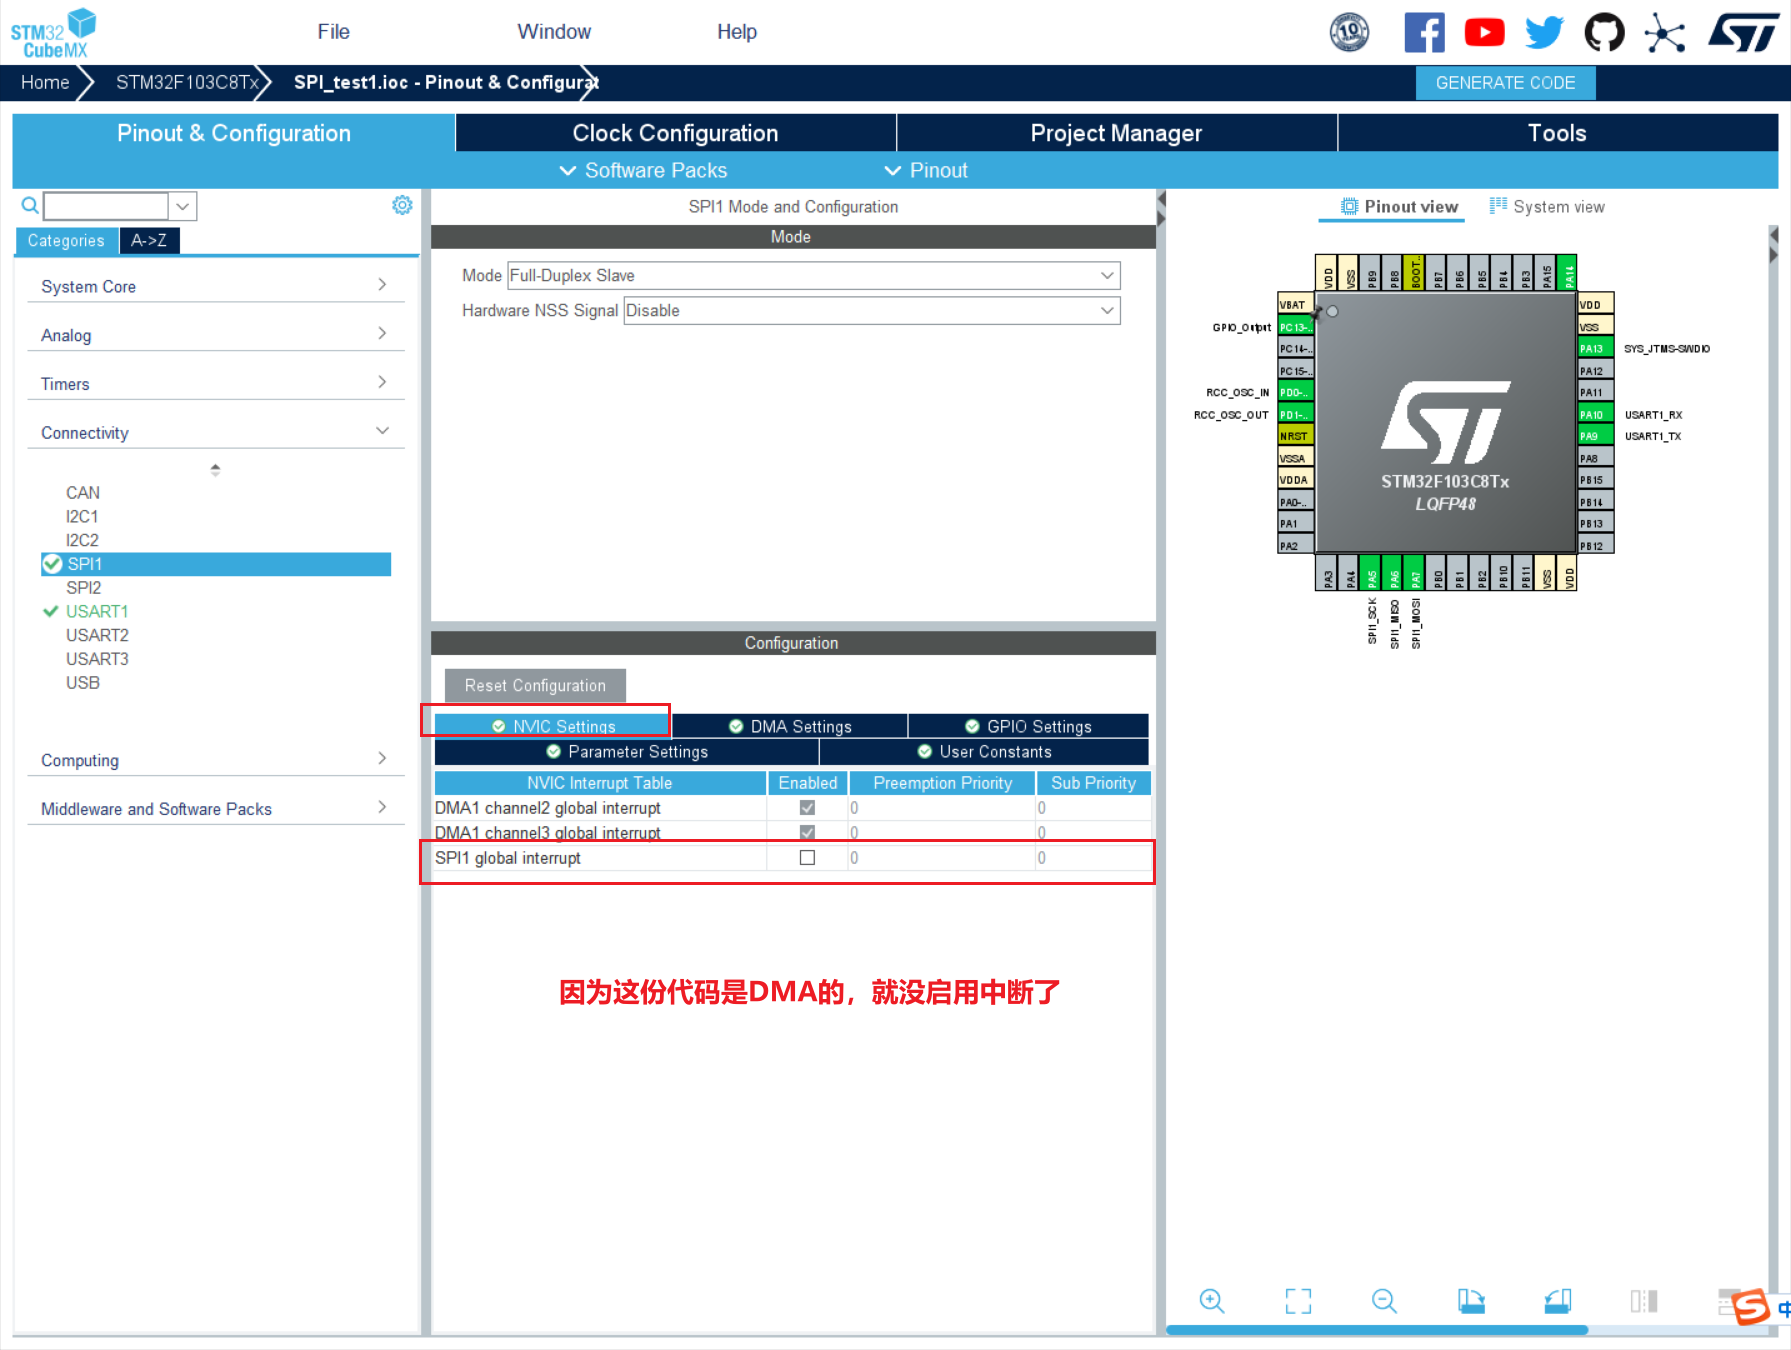The width and height of the screenshot is (1791, 1350).
Task: Toggle DMA1 channel2 global interrupt checkbox
Action: click(807, 807)
